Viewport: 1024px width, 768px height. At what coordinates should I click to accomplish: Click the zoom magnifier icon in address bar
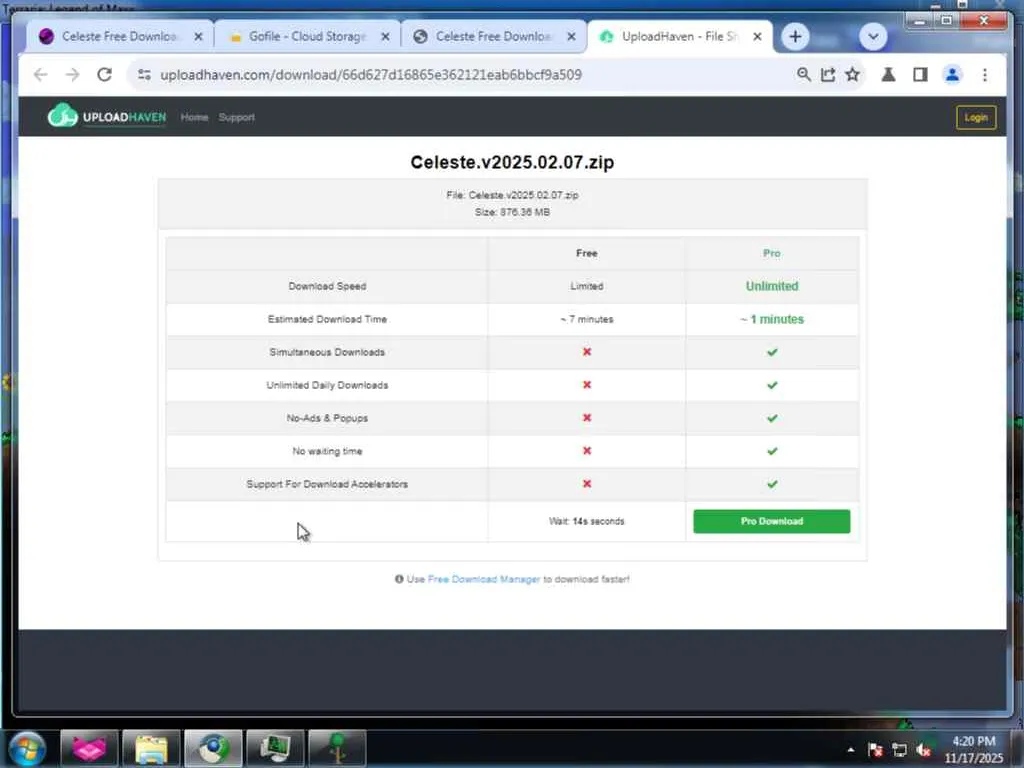pos(804,74)
